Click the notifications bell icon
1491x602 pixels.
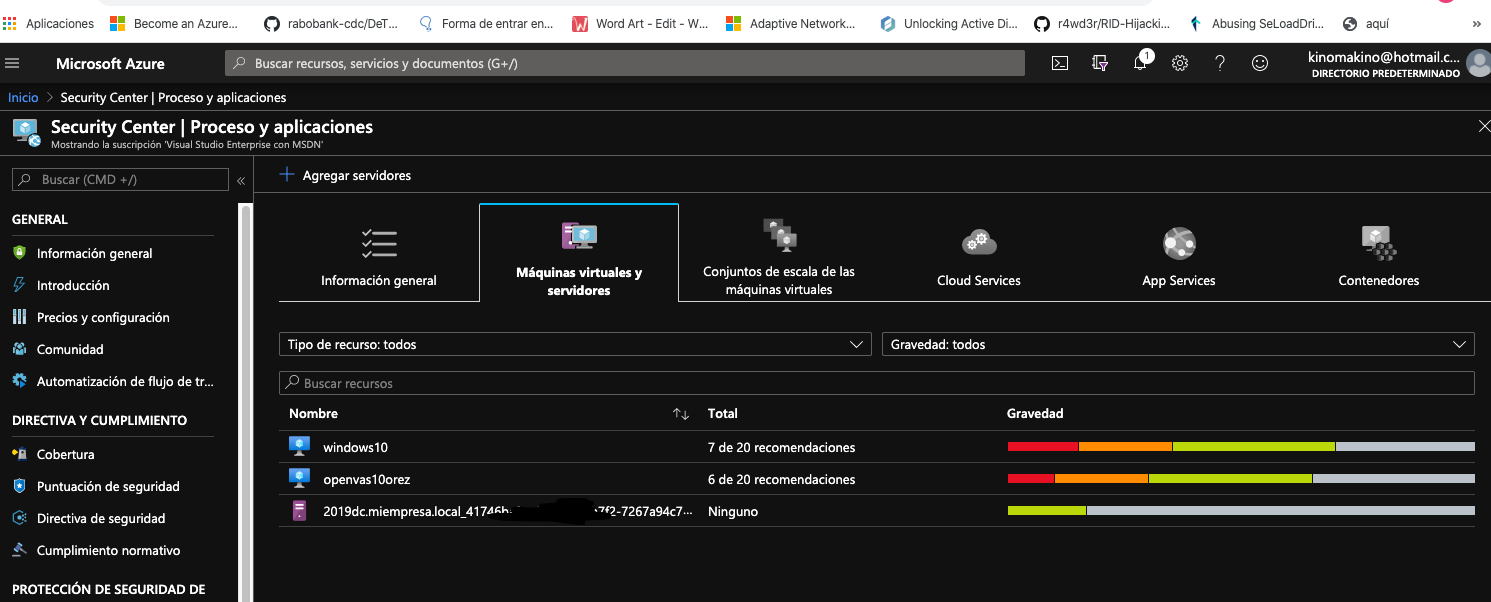[1140, 63]
